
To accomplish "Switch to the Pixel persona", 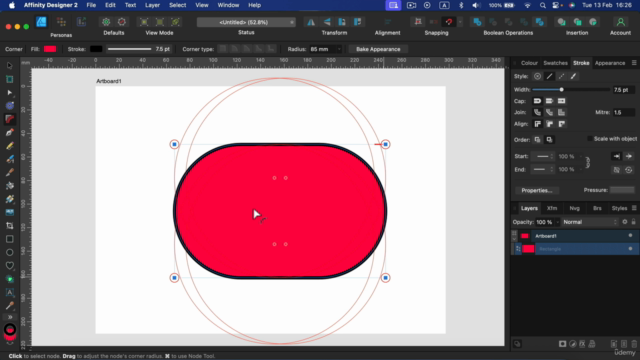I will pos(61,22).
